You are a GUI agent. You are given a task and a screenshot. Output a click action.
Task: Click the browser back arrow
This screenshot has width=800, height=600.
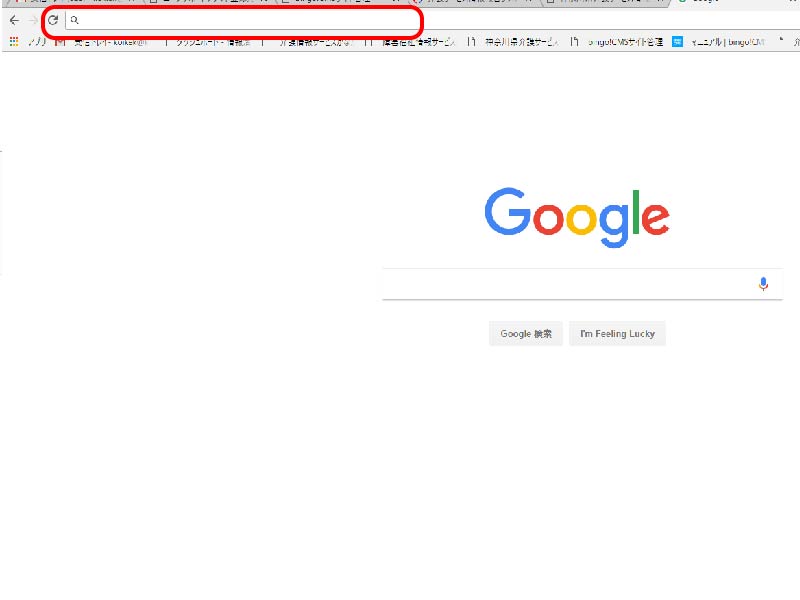[x=14, y=20]
